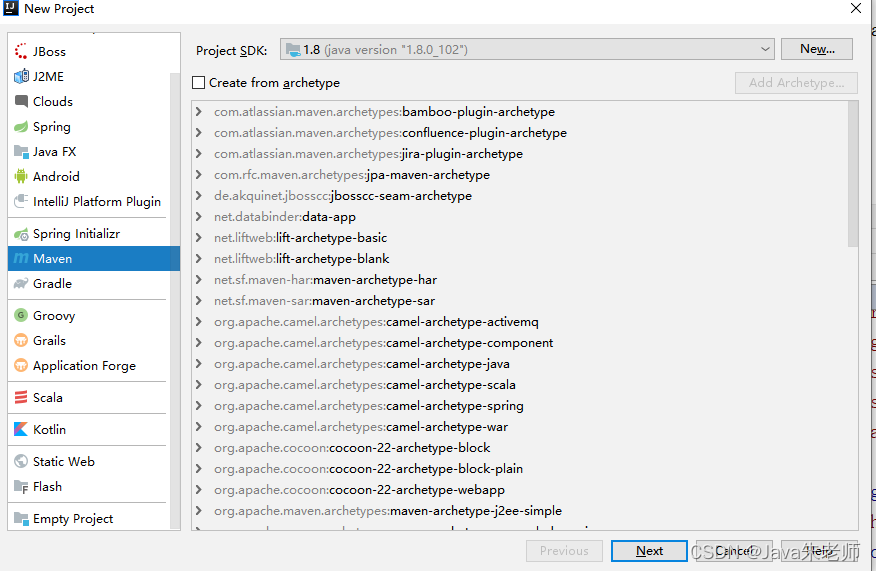876x571 pixels.
Task: Click the Cancel button
Action: (x=734, y=551)
